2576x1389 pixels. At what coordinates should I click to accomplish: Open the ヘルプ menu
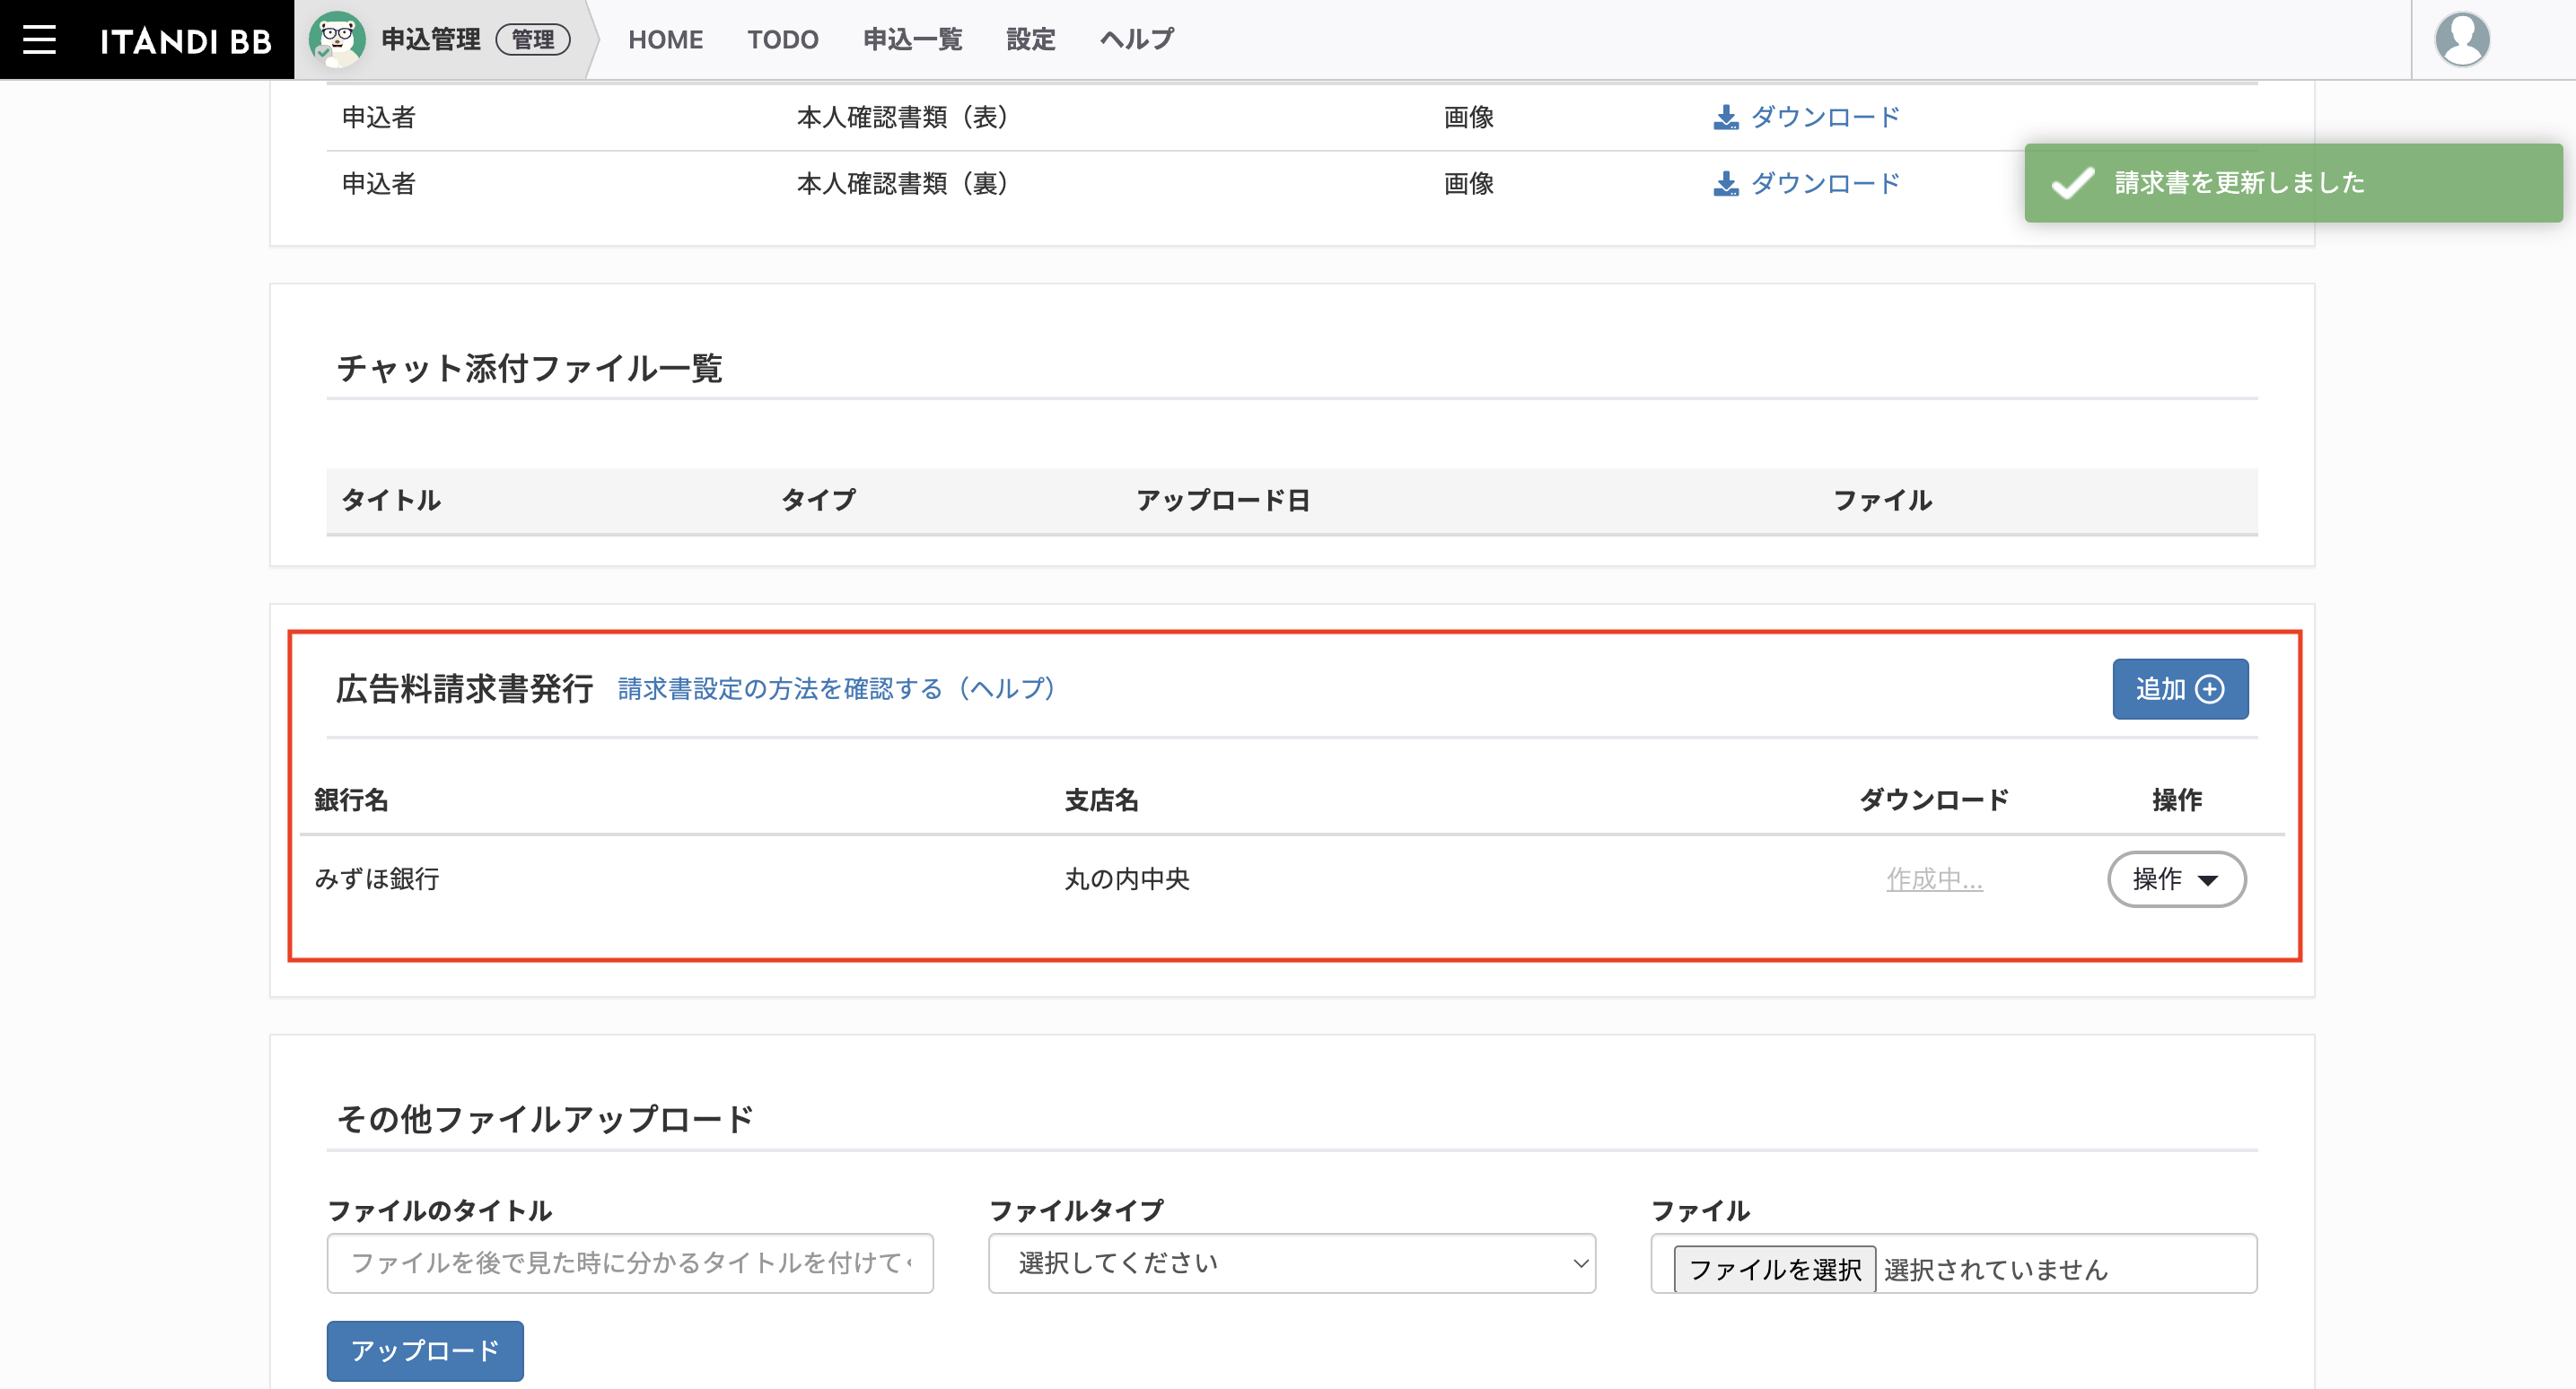pyautogui.click(x=1137, y=39)
